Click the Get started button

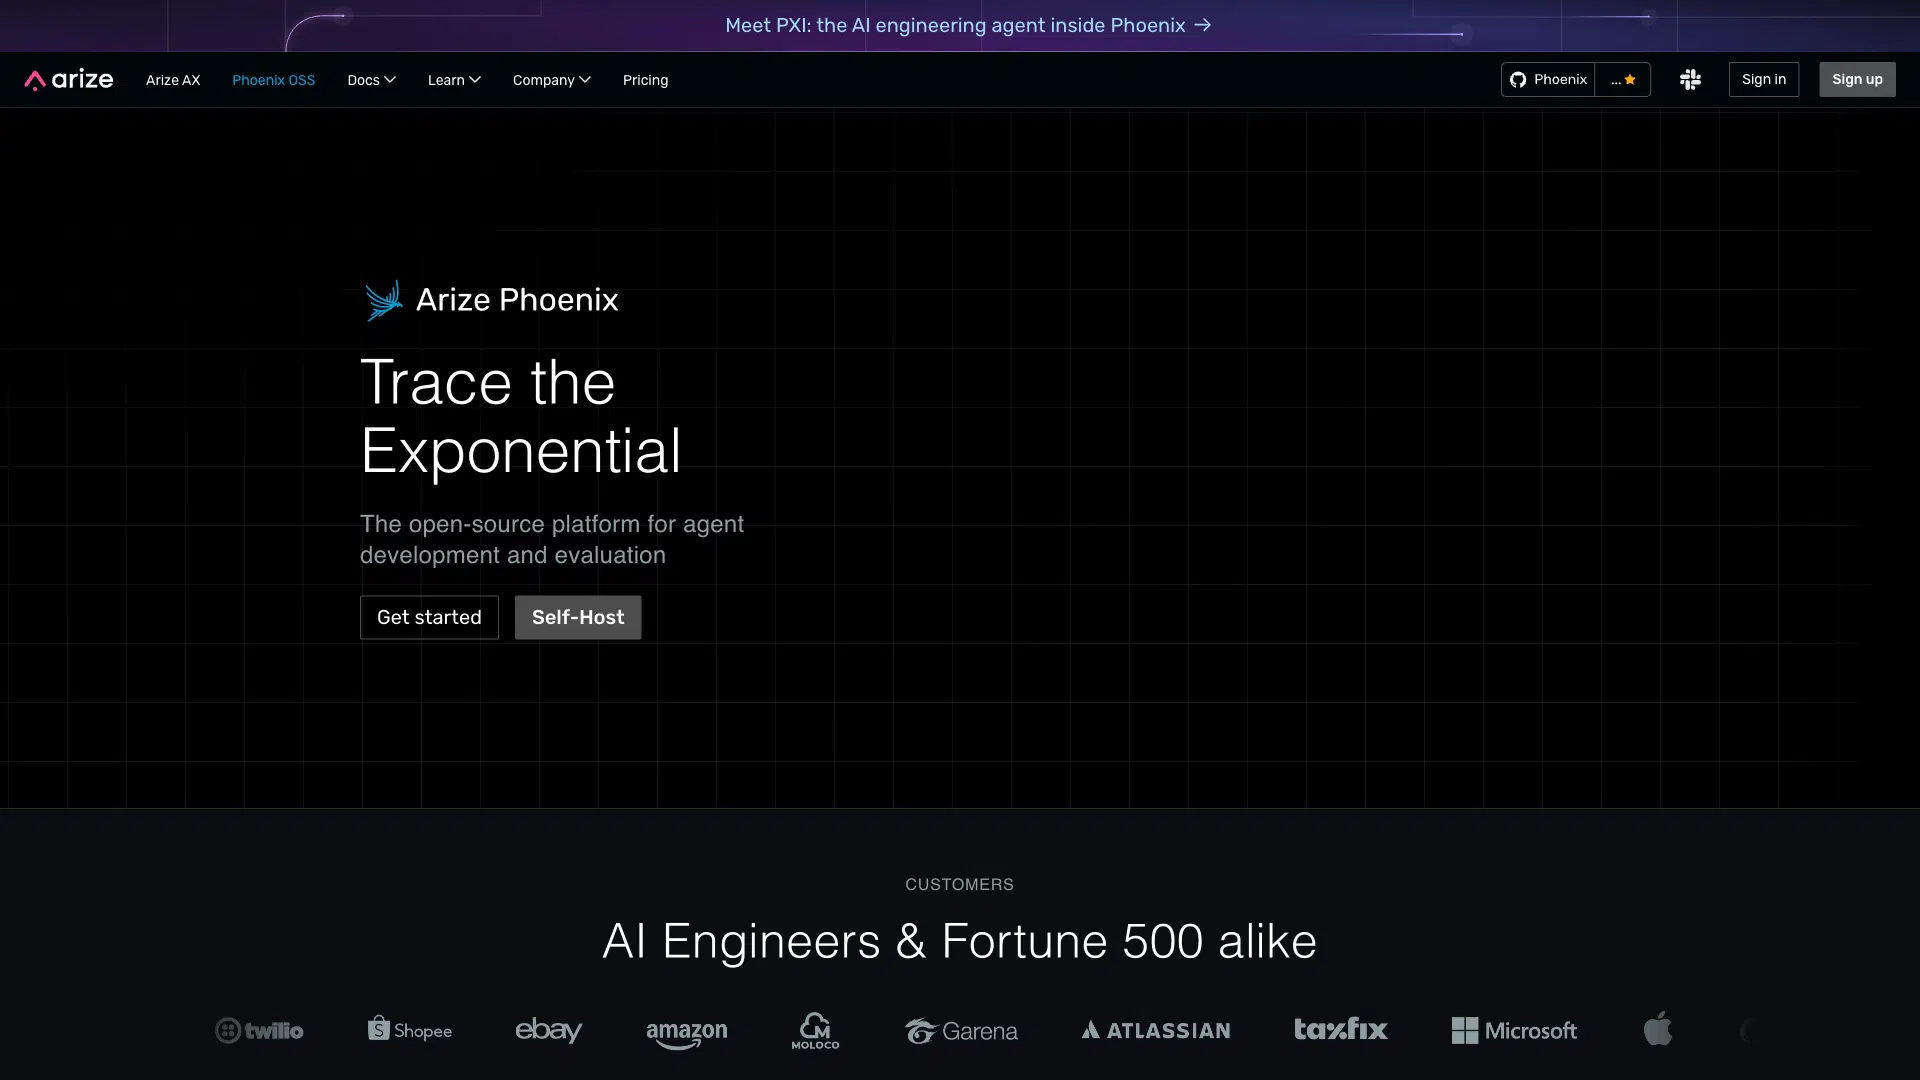pyautogui.click(x=429, y=618)
